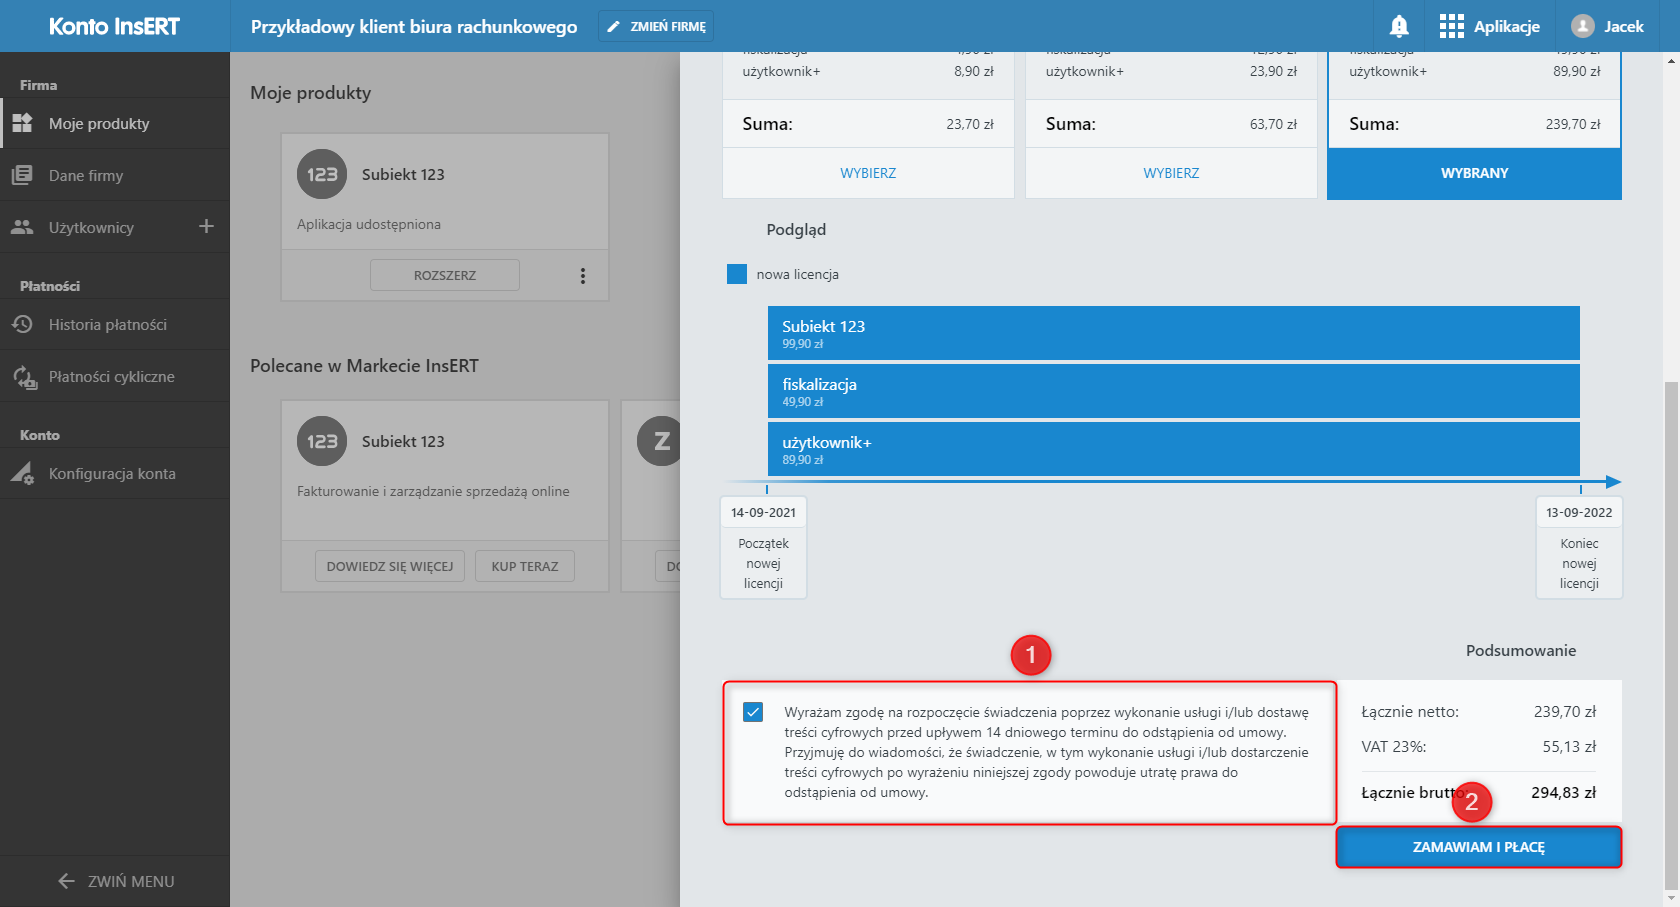
Task: Choose the plan with sum 63,70 zł
Action: tap(1171, 173)
